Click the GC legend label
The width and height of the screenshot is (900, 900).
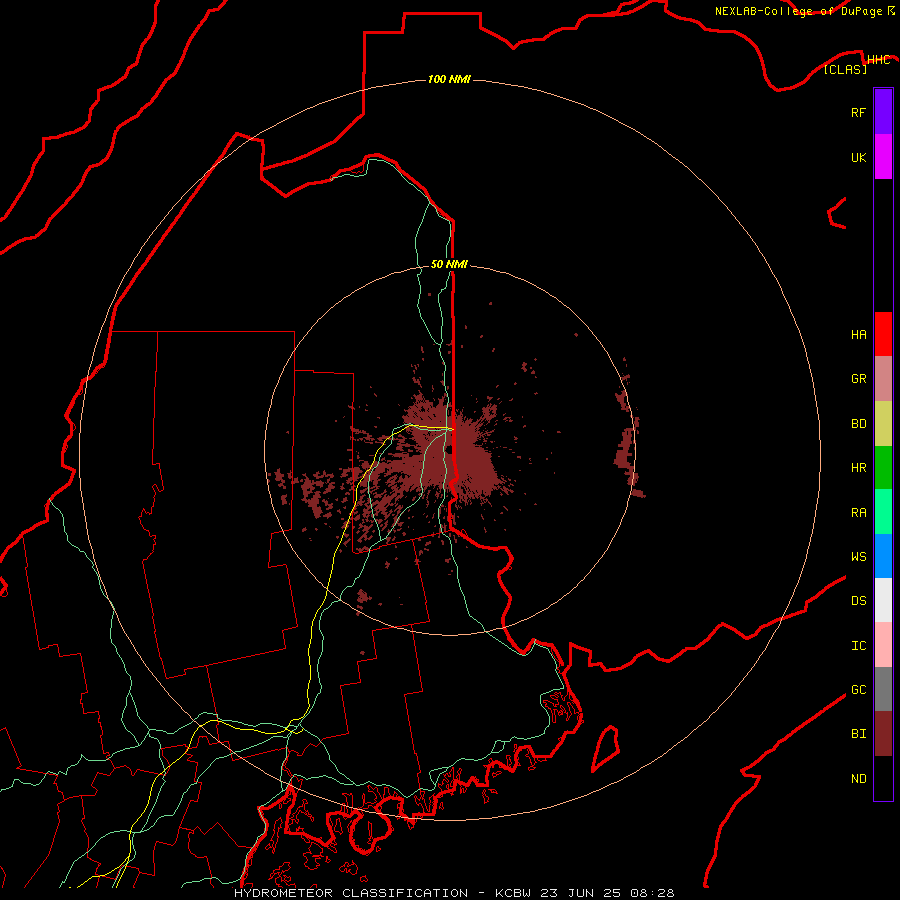[858, 690]
